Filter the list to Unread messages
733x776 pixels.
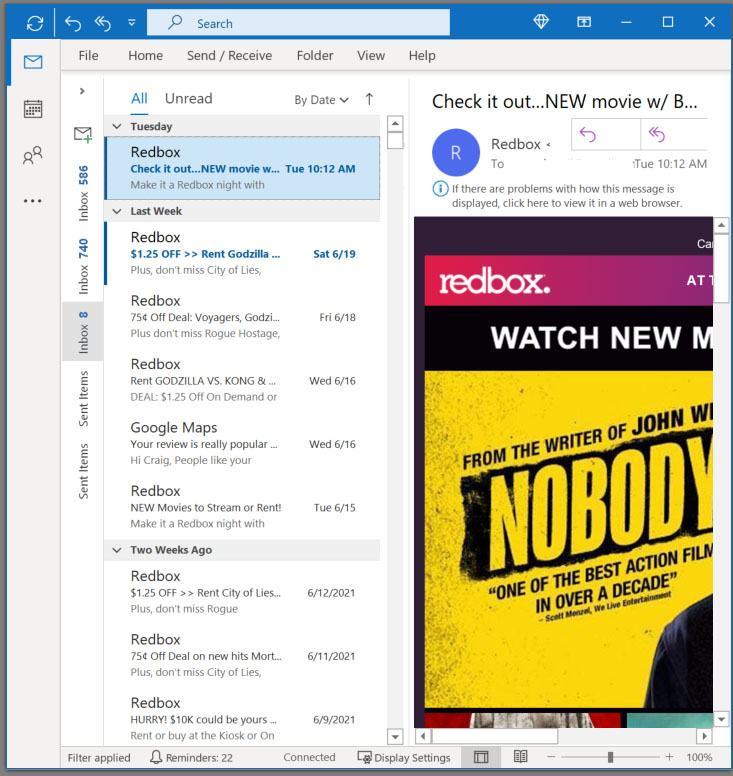[189, 98]
